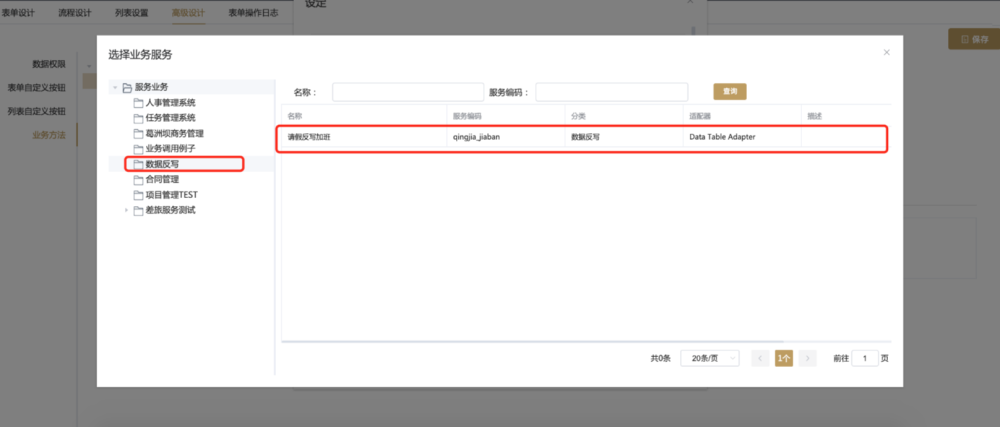Click the 业务调用例子 folder icon
This screenshot has width=1000, height=427.
(138, 148)
